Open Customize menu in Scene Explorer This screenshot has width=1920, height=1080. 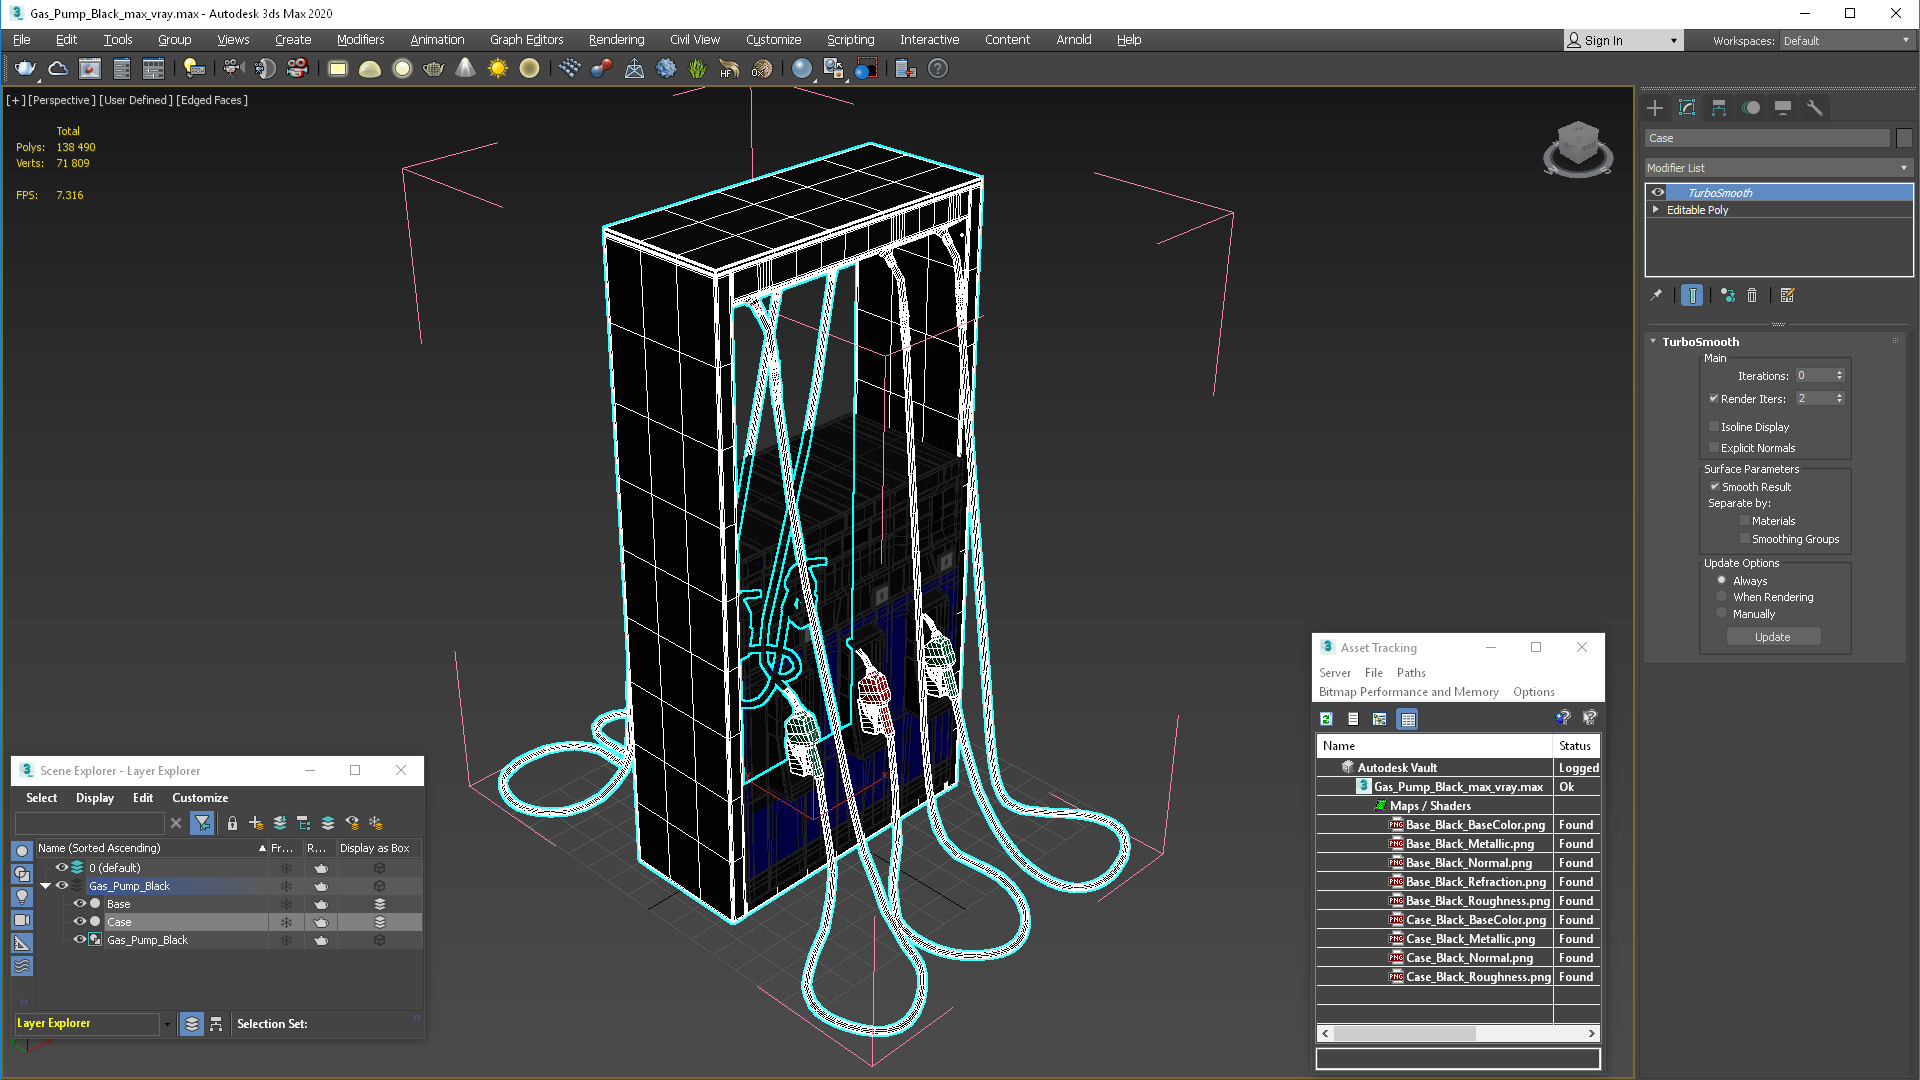point(200,798)
